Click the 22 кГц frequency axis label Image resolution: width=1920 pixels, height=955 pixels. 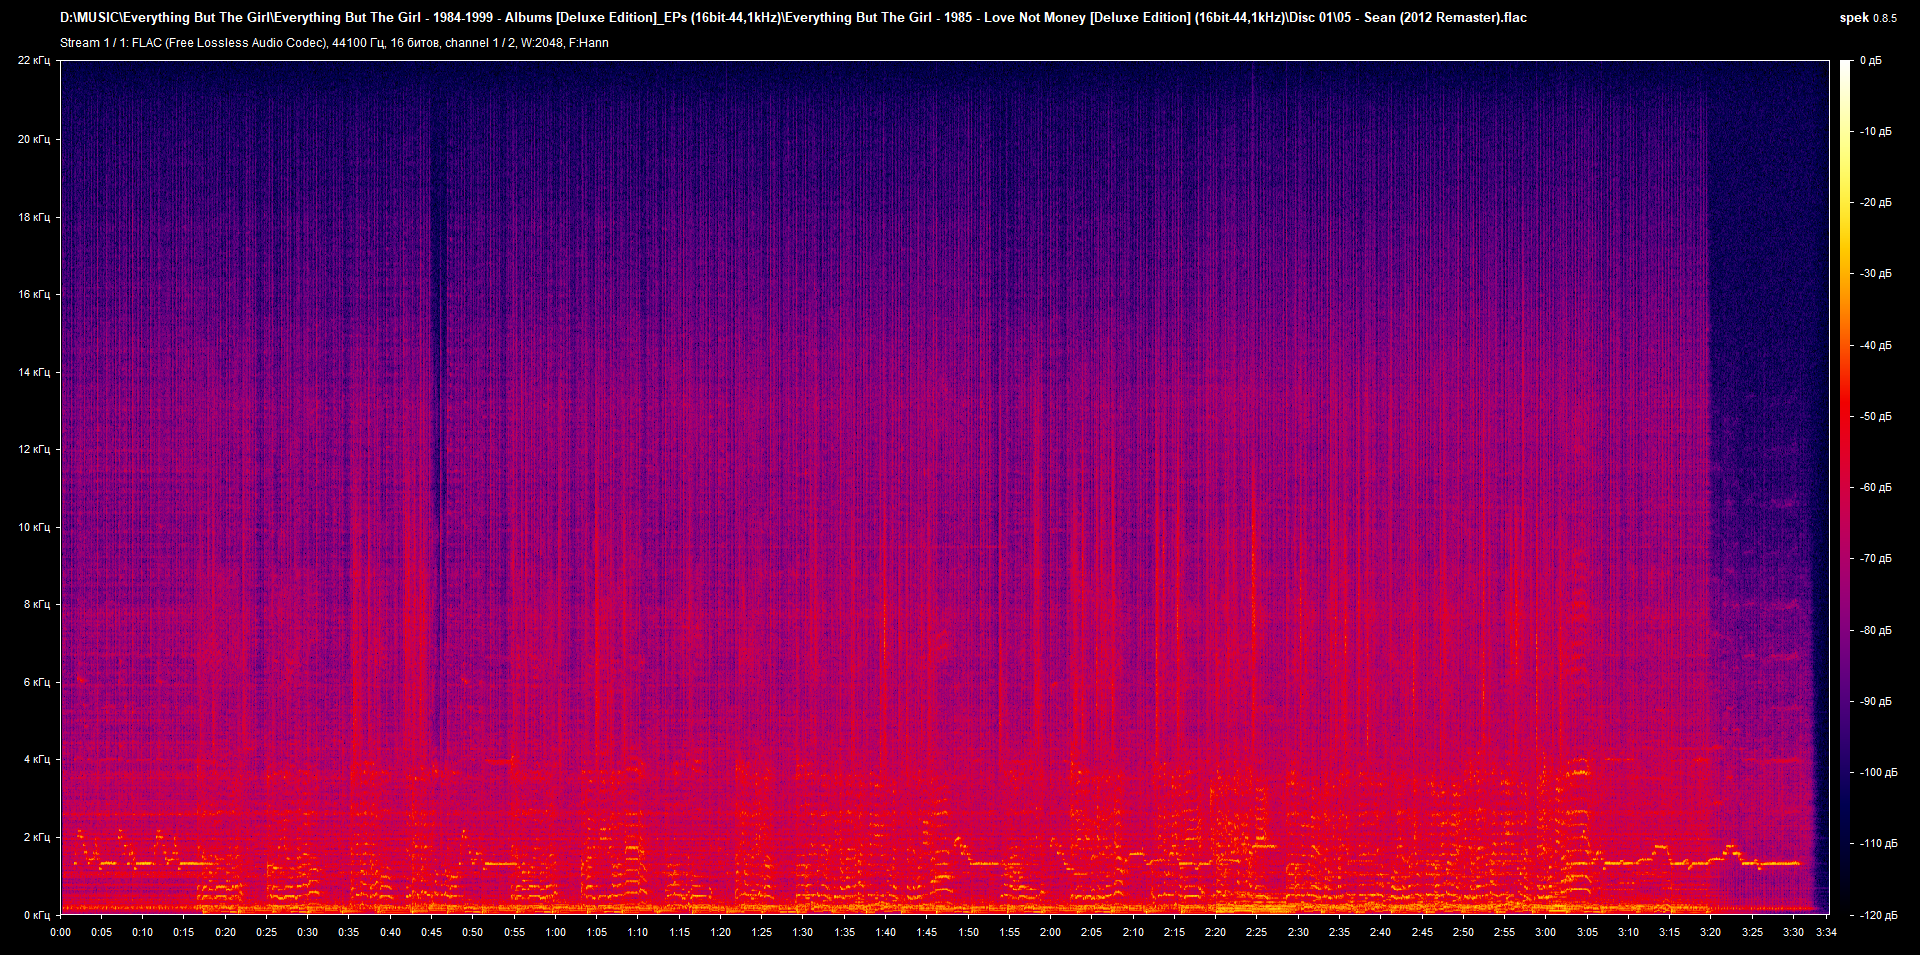point(34,60)
